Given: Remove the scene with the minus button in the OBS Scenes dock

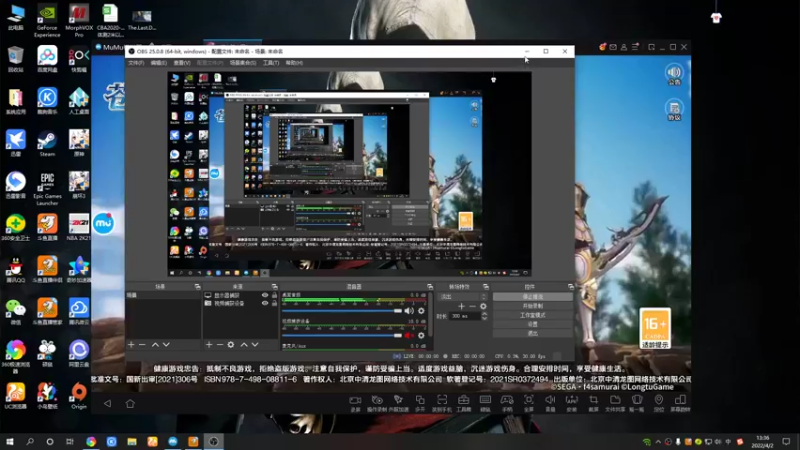Looking at the screenshot, I should (142, 345).
